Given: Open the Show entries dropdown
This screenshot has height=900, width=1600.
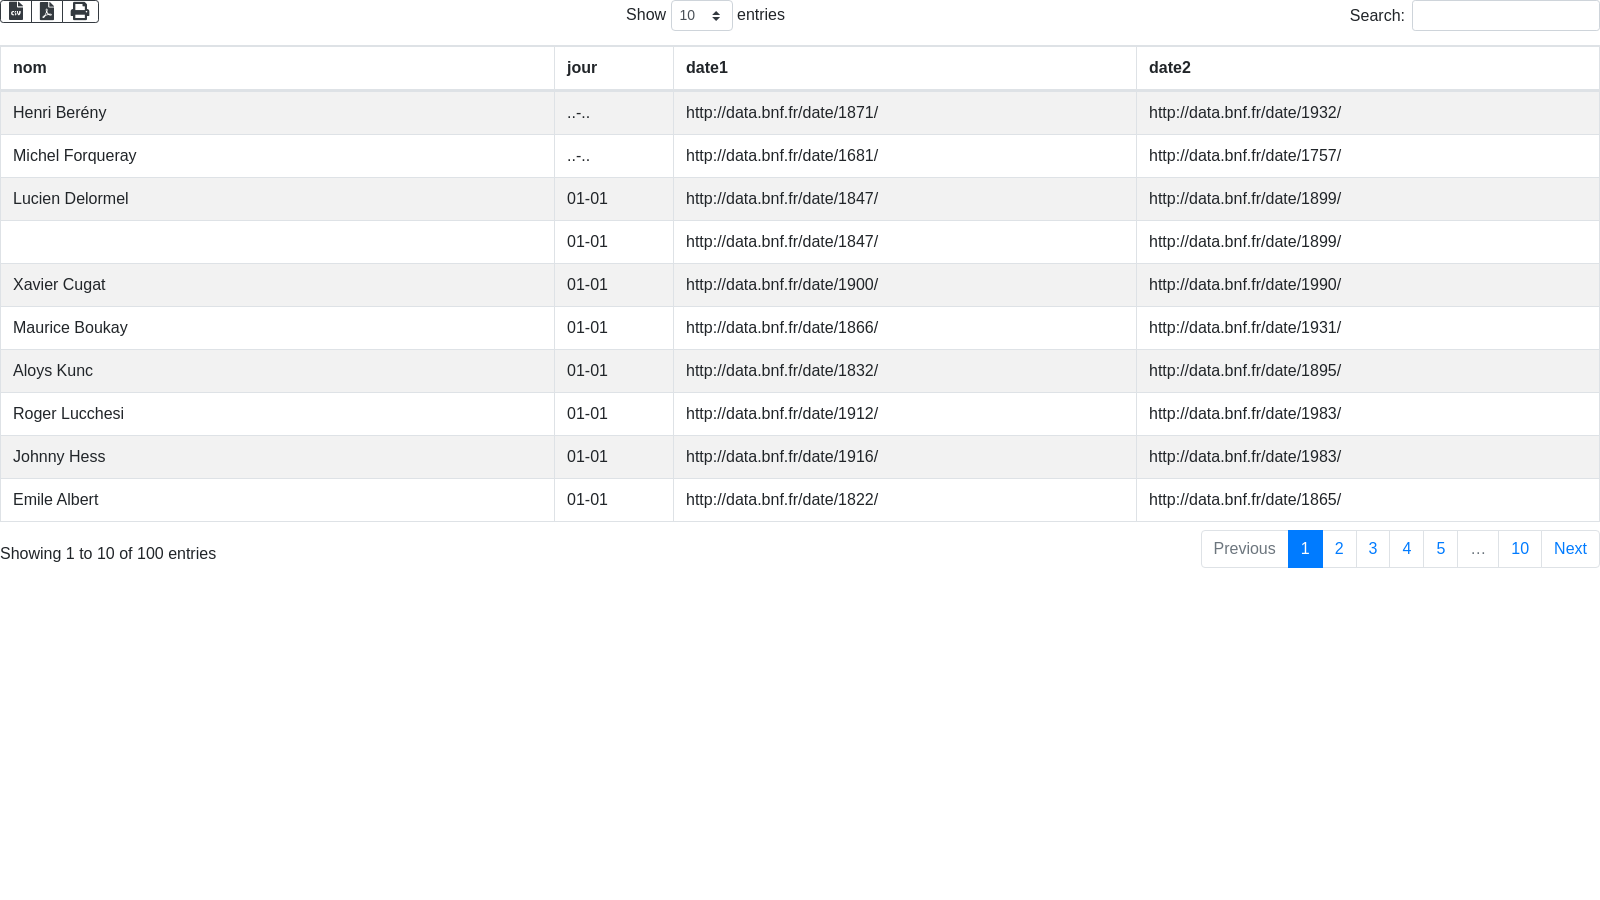Looking at the screenshot, I should [701, 16].
